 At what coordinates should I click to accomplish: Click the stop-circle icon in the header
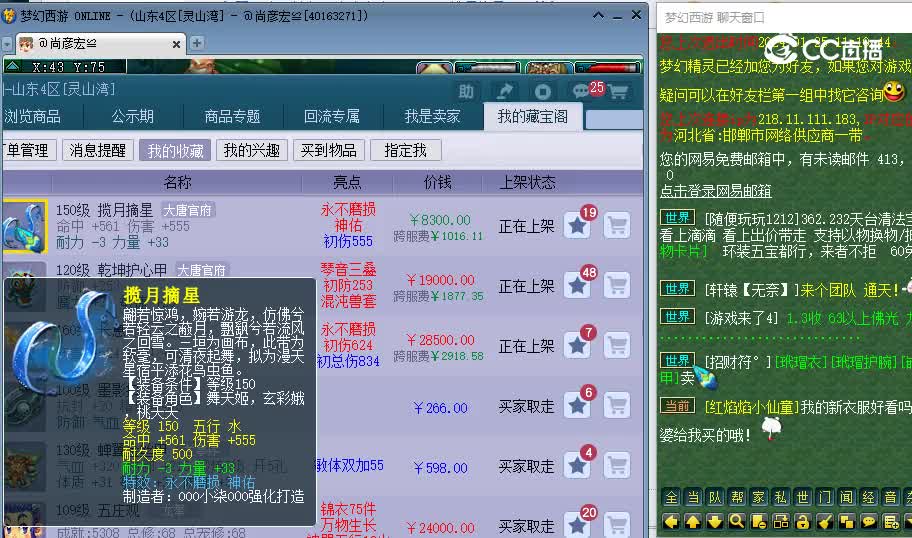[x=542, y=91]
